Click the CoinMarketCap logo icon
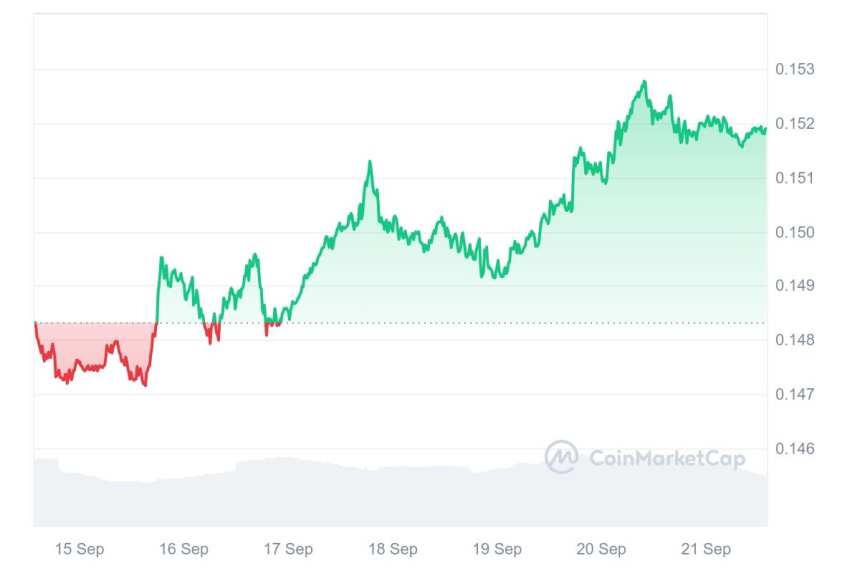860x573 pixels. click(x=561, y=457)
